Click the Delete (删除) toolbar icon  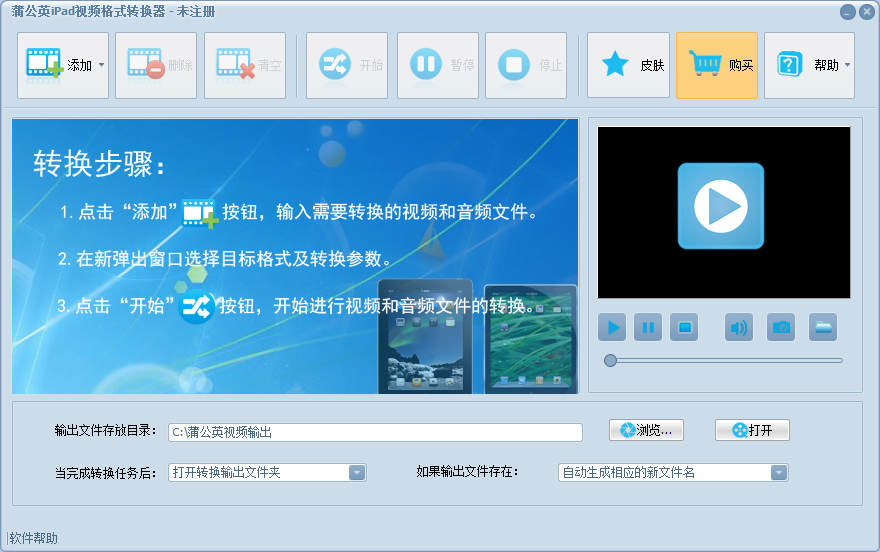point(156,65)
